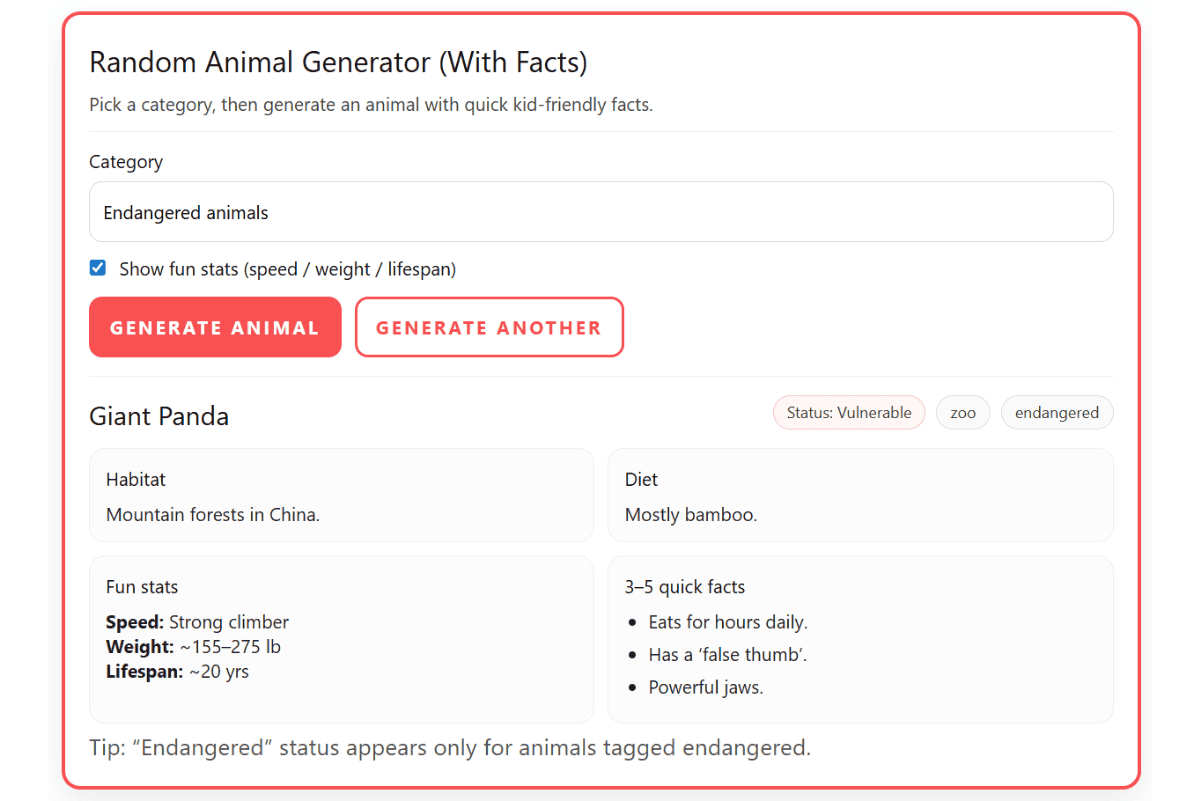Viewport: 1200px width, 801px height.
Task: Click the Fun stats card
Action: pos(341,639)
